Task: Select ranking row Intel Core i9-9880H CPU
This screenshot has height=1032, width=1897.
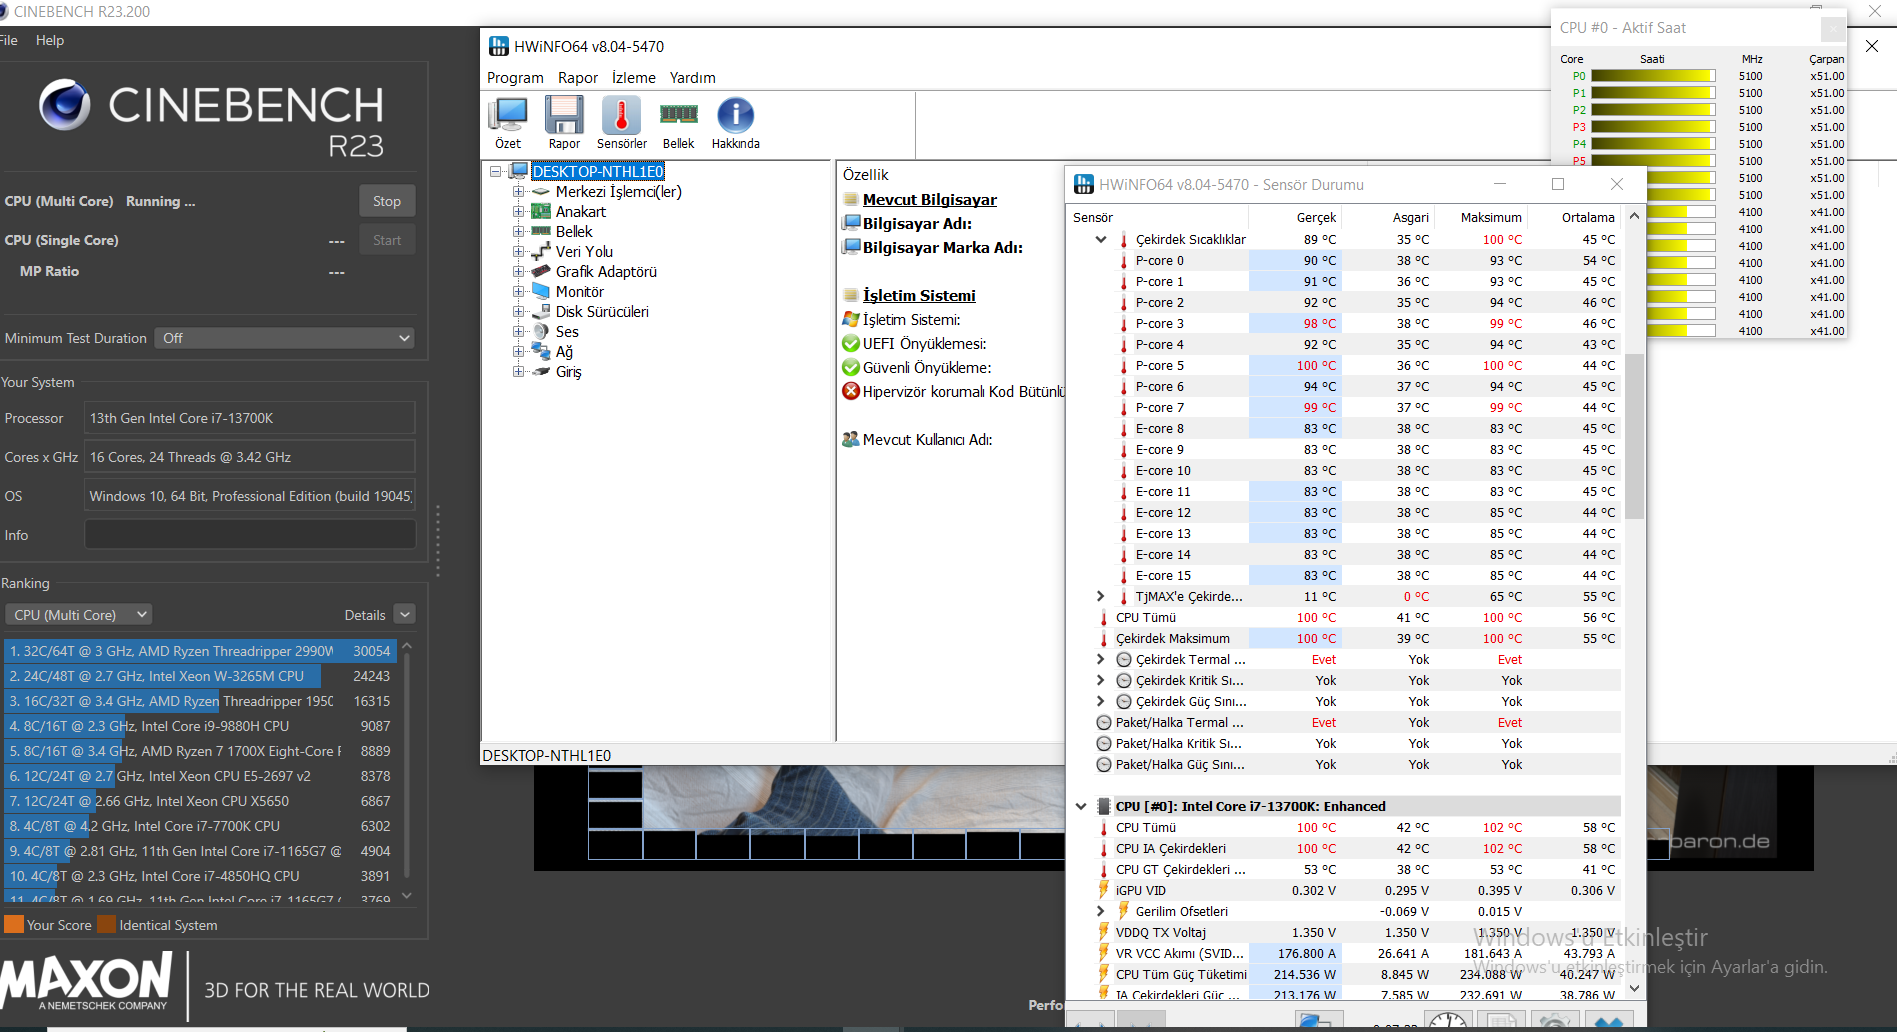Action: click(201, 726)
